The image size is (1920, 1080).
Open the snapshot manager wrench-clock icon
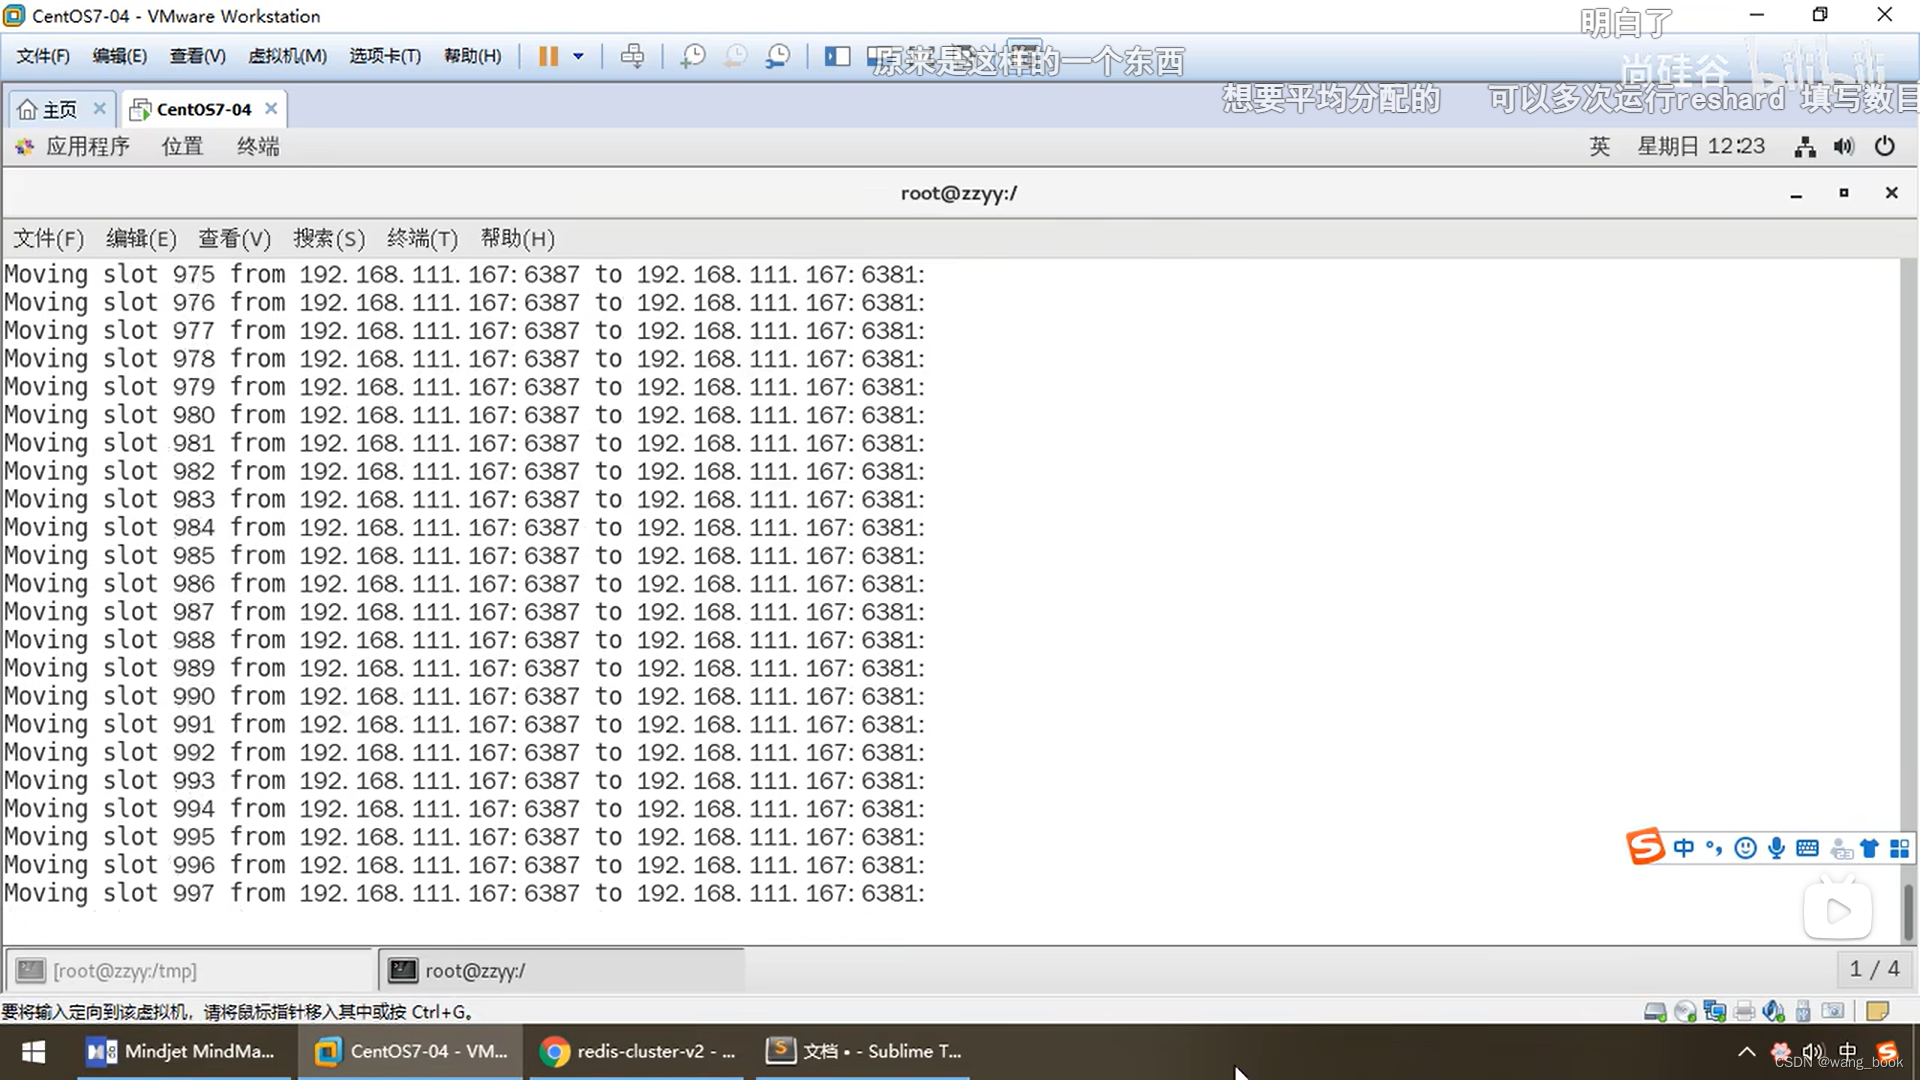tap(777, 56)
